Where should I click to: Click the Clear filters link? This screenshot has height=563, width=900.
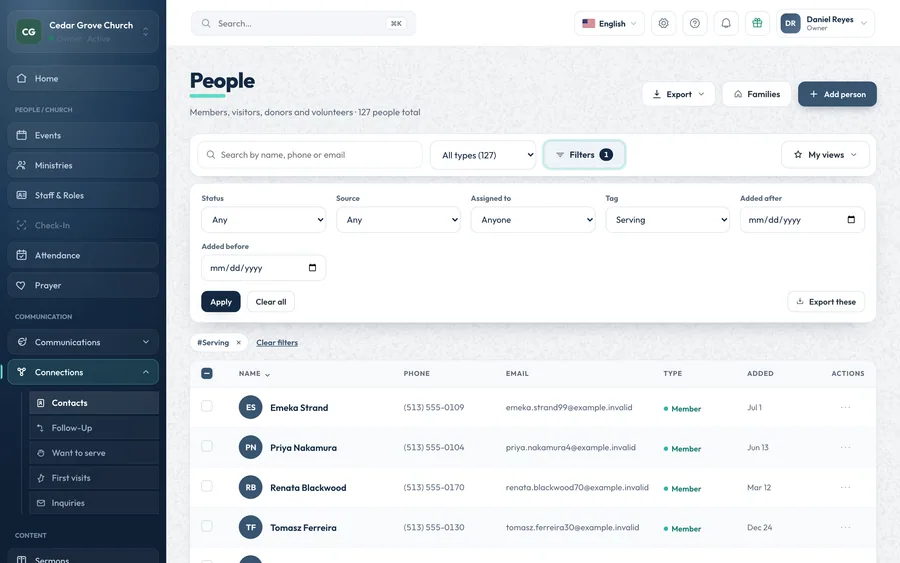[x=277, y=343]
